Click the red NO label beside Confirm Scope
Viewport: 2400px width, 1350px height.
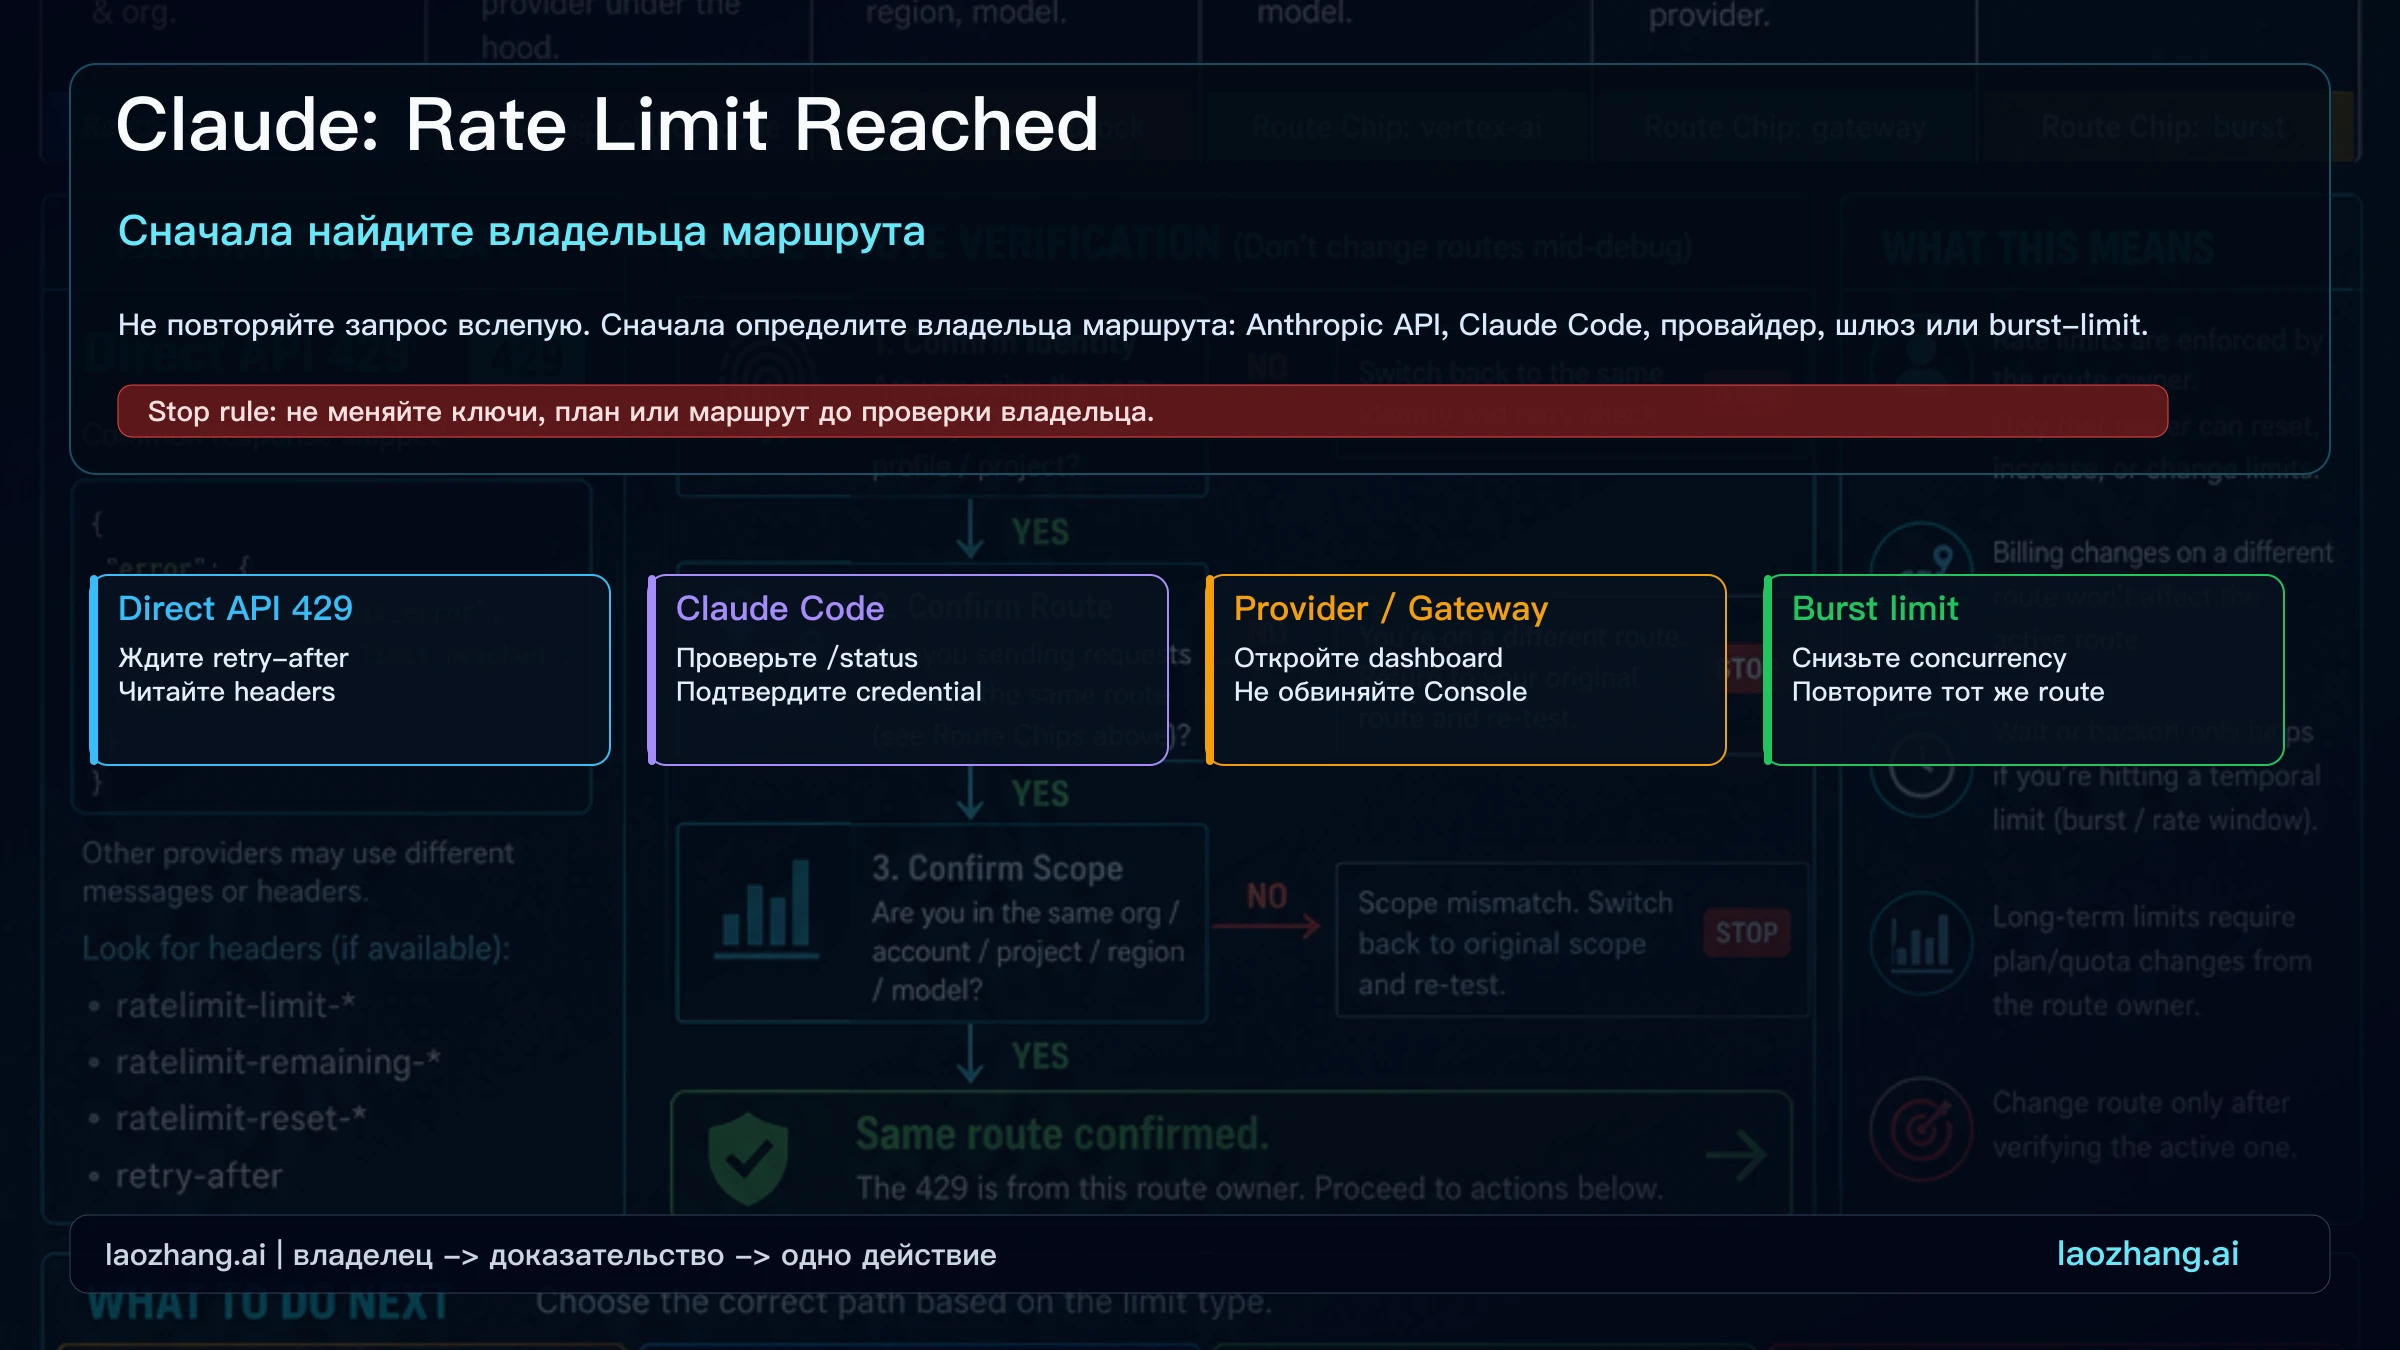pos(1266,897)
